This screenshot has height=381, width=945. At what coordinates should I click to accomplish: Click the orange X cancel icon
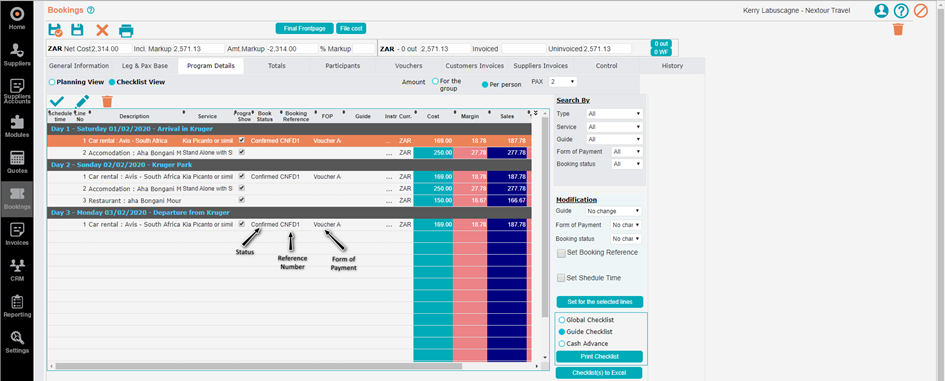tap(102, 30)
